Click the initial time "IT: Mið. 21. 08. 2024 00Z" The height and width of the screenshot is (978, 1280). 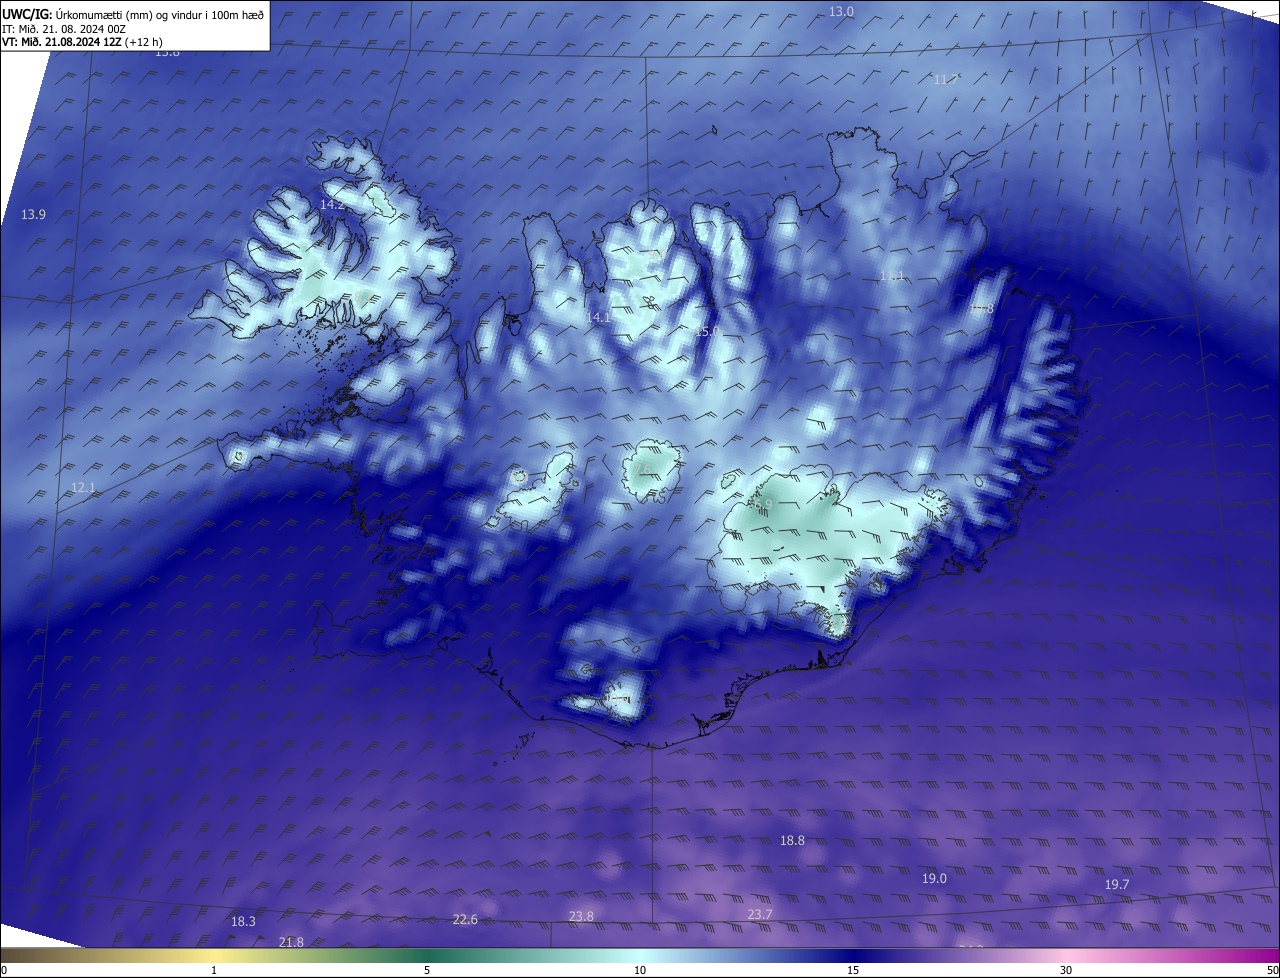63,29
